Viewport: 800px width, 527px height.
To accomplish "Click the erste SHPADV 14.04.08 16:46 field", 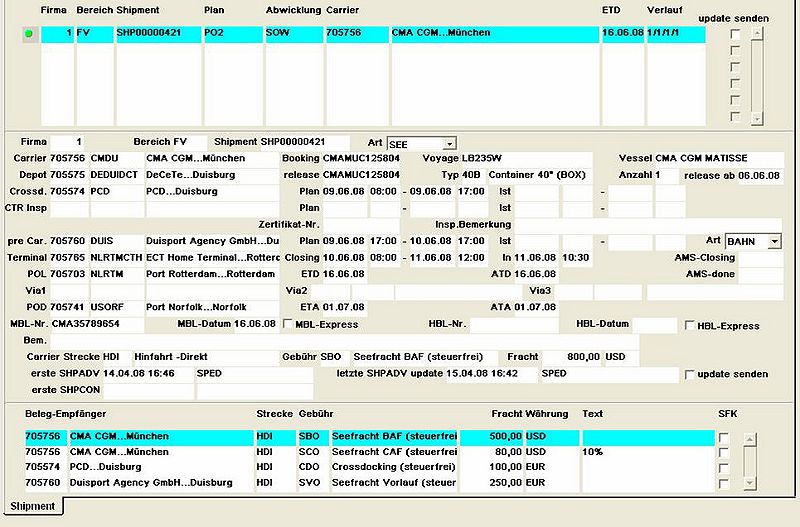I will 148,373.
